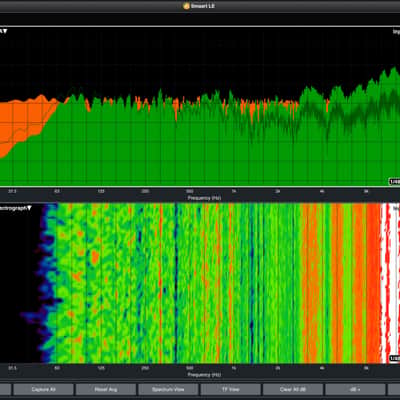Click the 250 Hz axis label under spectrograph

[x=145, y=368]
